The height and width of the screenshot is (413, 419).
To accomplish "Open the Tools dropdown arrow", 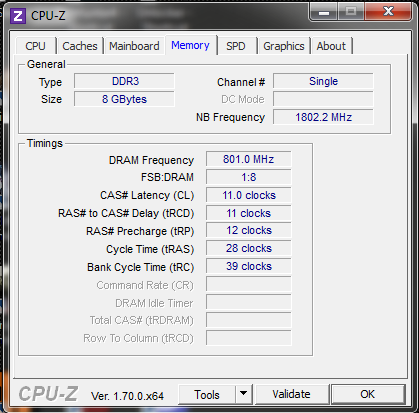I will (x=244, y=394).
